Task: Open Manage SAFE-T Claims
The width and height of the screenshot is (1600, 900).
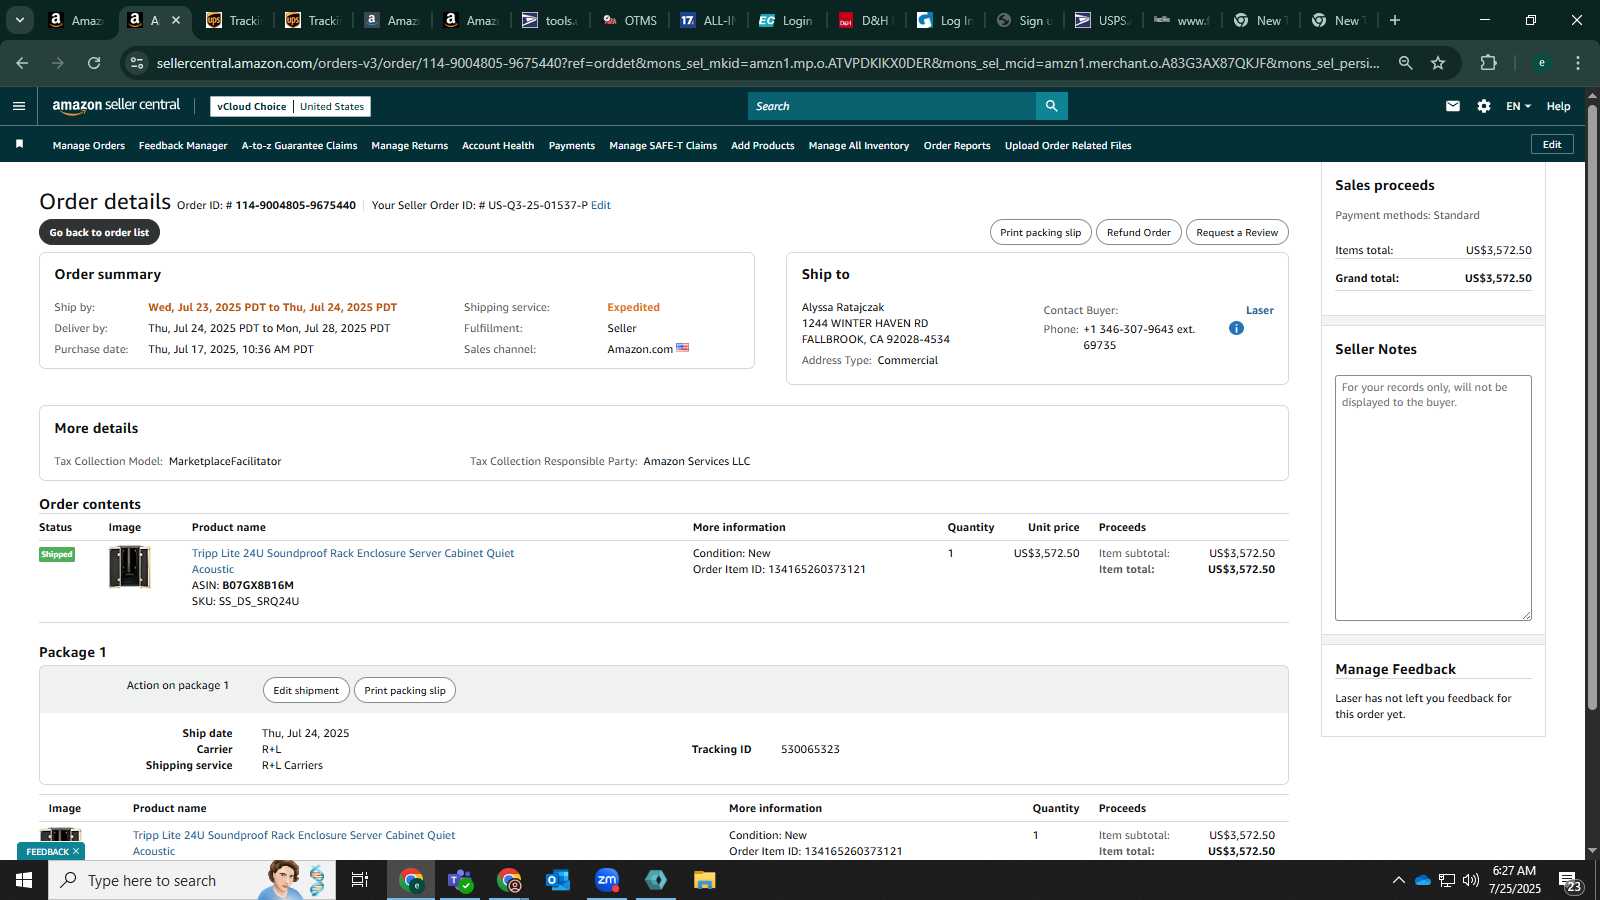Action: pos(663,146)
